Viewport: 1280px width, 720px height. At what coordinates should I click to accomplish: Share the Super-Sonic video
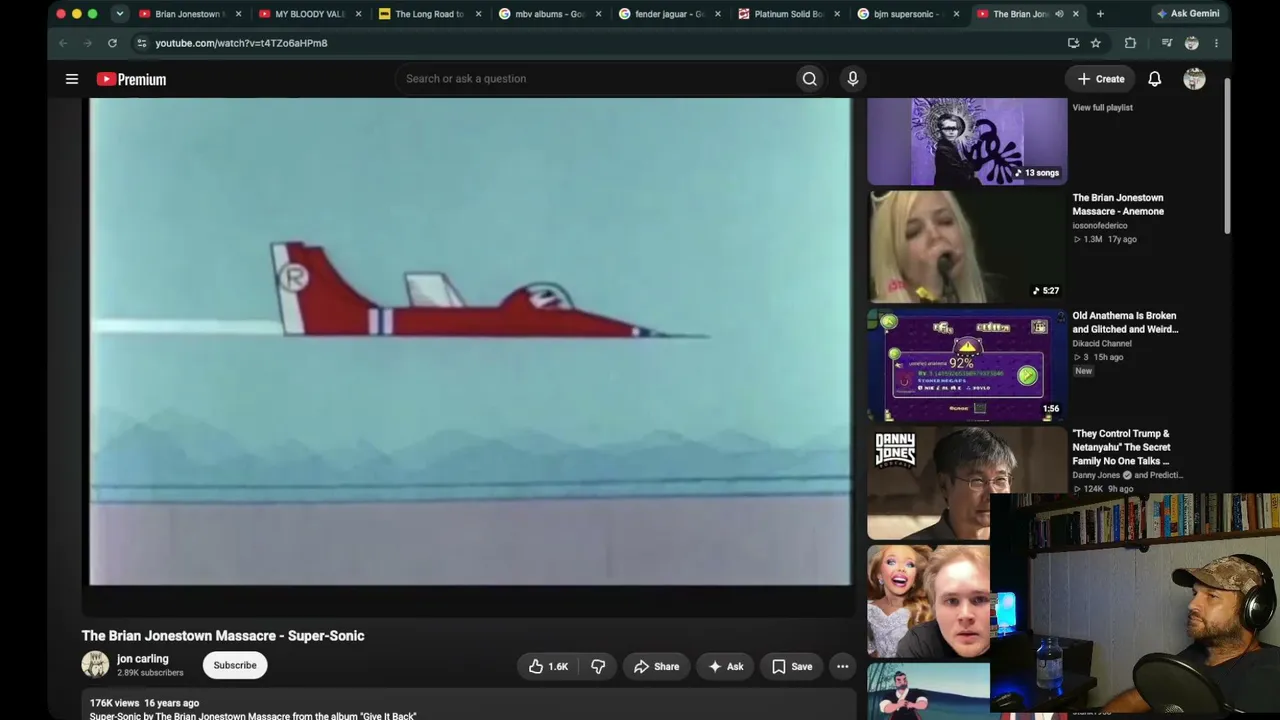[x=656, y=666]
